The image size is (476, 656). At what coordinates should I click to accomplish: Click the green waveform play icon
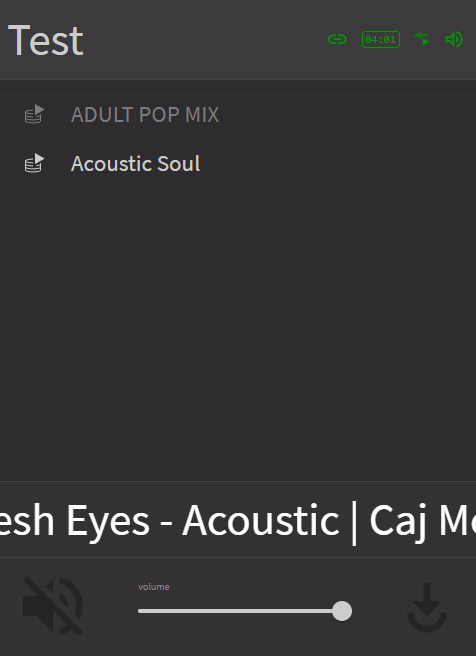pos(422,38)
